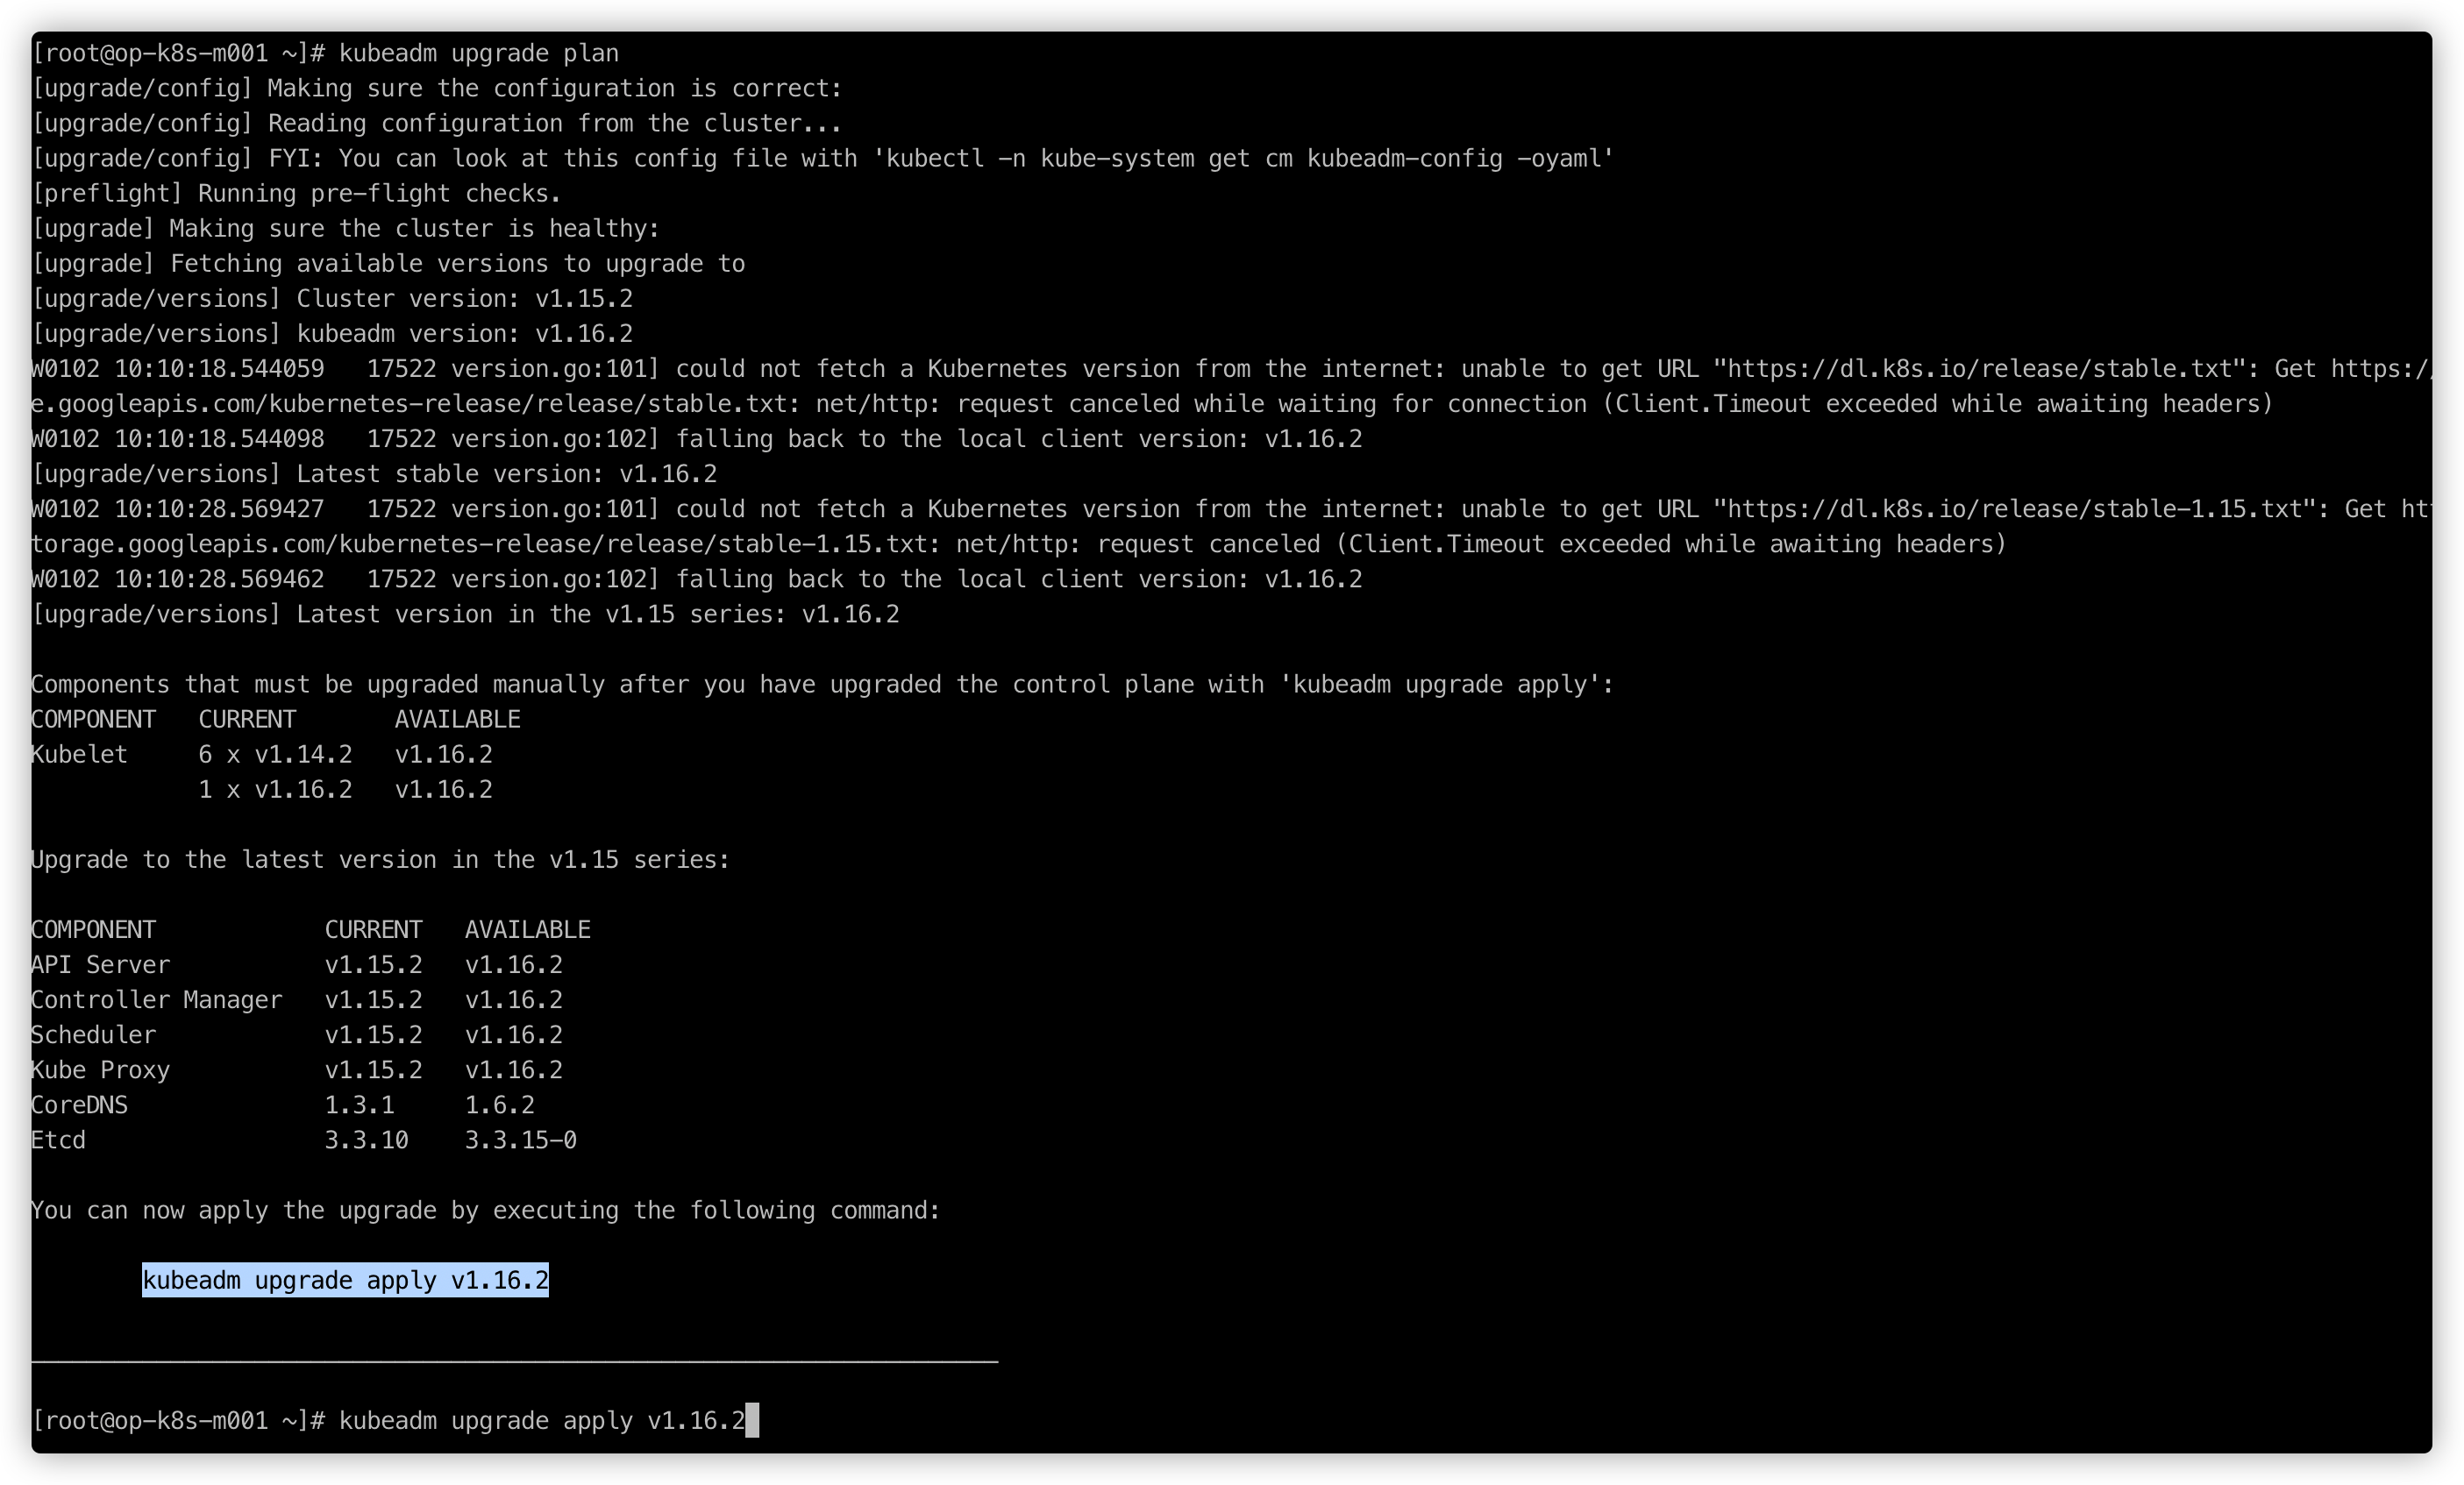This screenshot has height=1485, width=2464.
Task: Click 'CURRENT' header in the control plane table
Action: (374, 929)
